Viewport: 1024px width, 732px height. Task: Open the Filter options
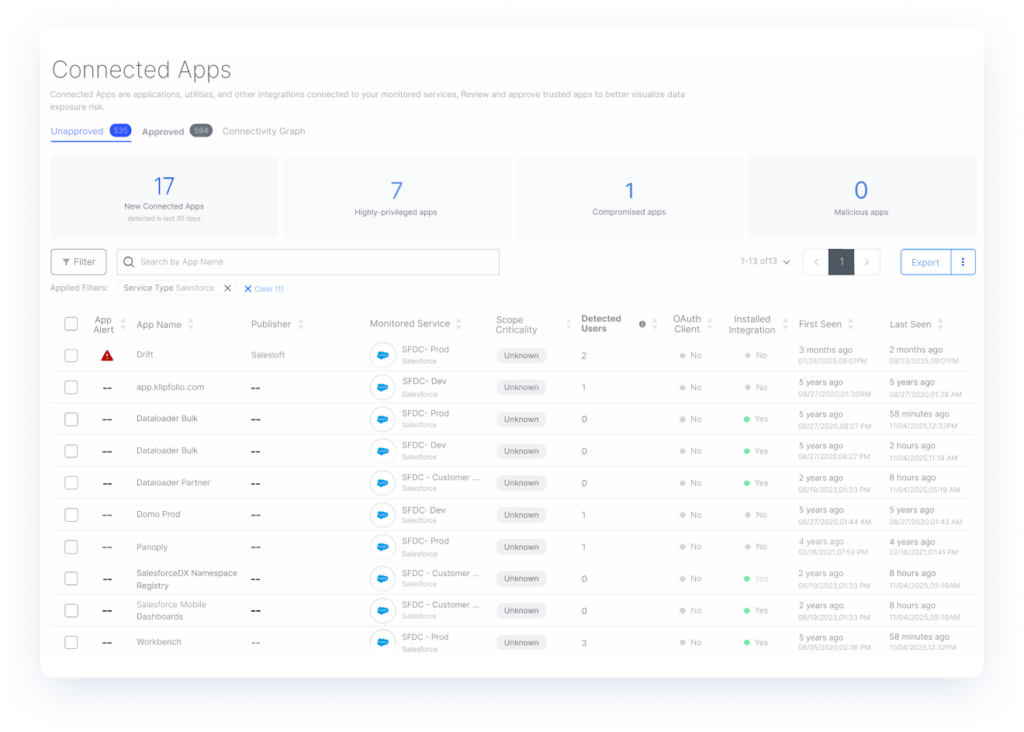pyautogui.click(x=78, y=262)
